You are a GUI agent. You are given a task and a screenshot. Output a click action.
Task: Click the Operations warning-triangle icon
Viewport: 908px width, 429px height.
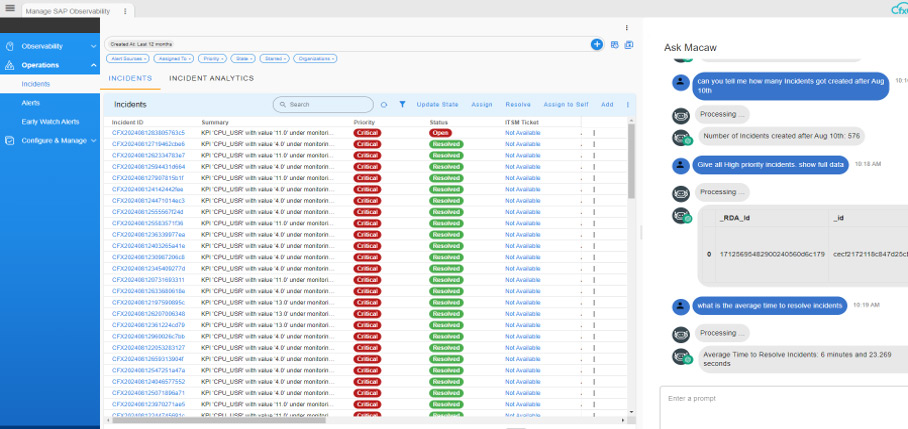(x=9, y=65)
